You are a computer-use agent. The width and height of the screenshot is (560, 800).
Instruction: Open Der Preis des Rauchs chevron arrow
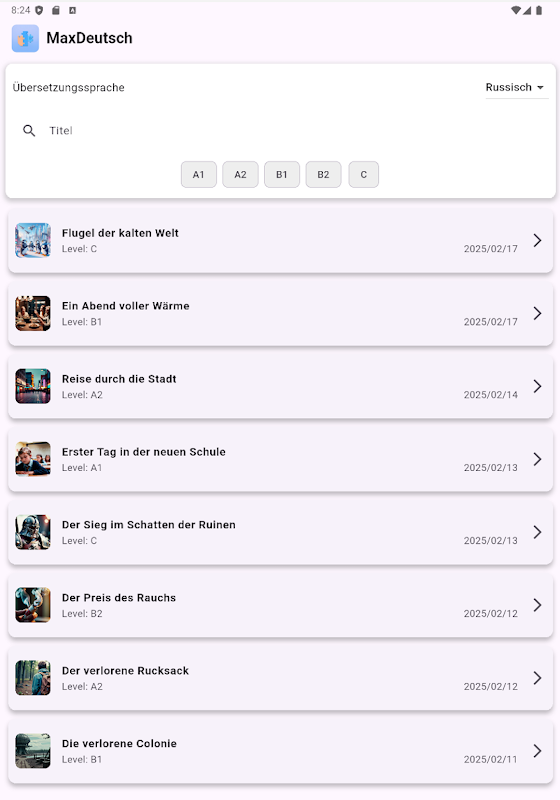coord(537,605)
